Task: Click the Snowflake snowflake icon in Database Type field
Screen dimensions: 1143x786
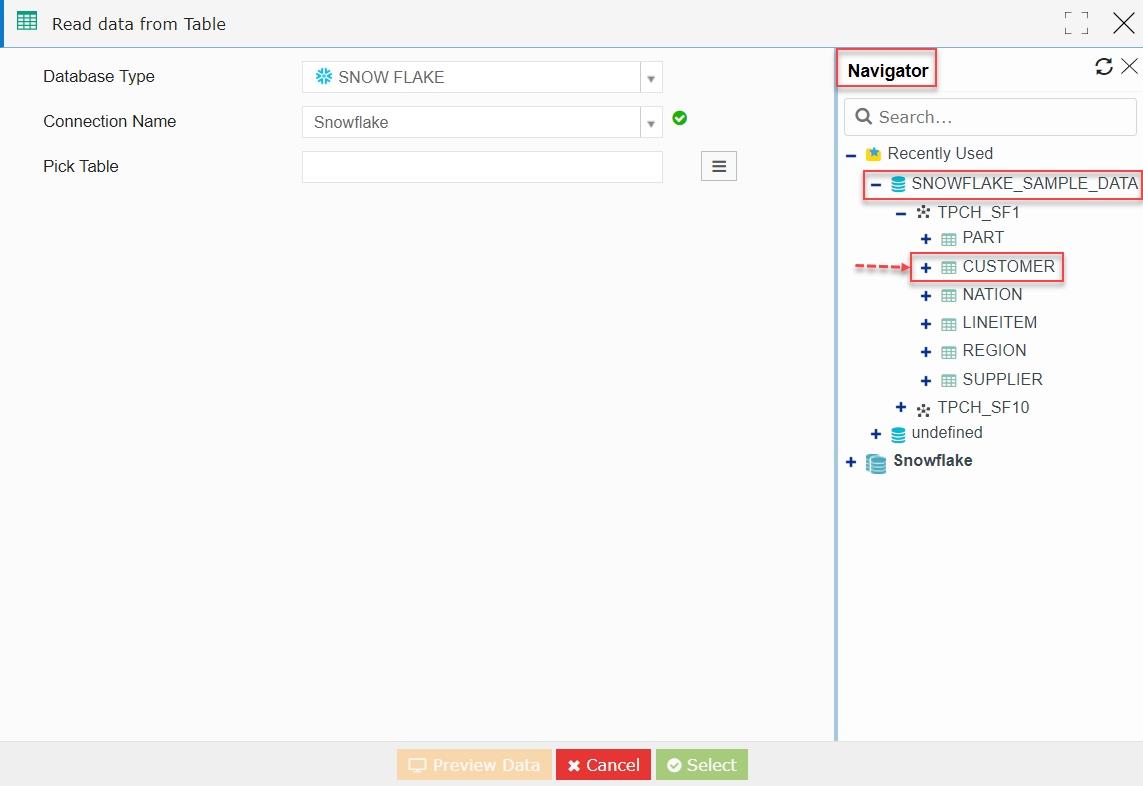Action: coord(322,77)
